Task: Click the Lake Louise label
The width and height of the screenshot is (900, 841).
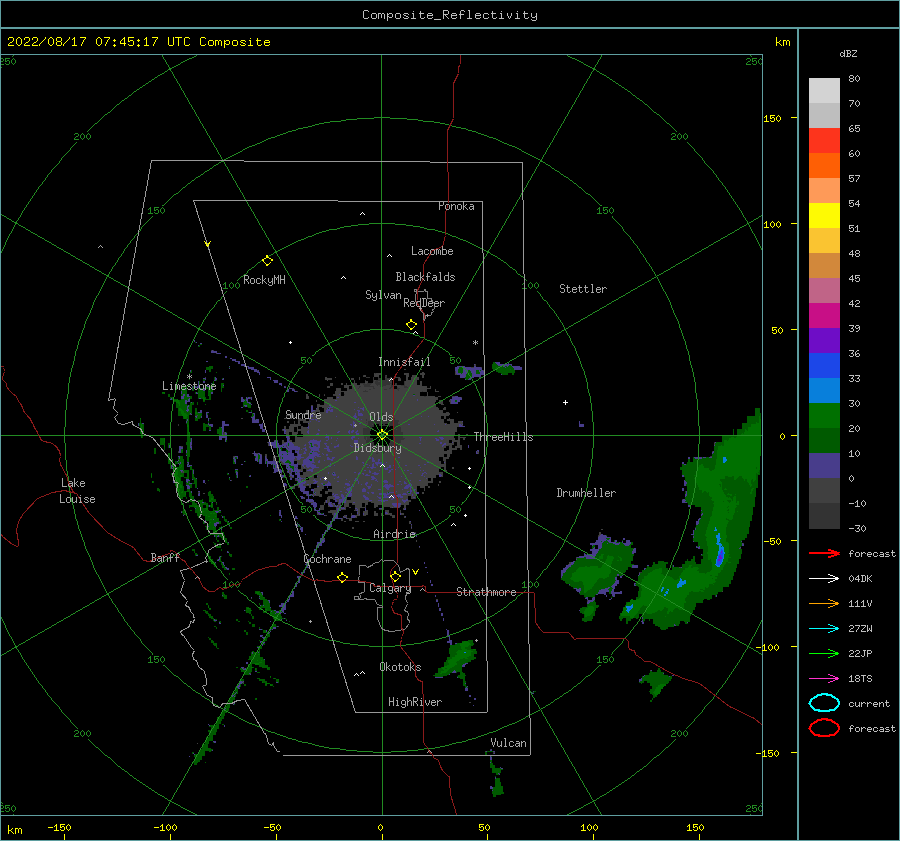Action: (x=77, y=491)
